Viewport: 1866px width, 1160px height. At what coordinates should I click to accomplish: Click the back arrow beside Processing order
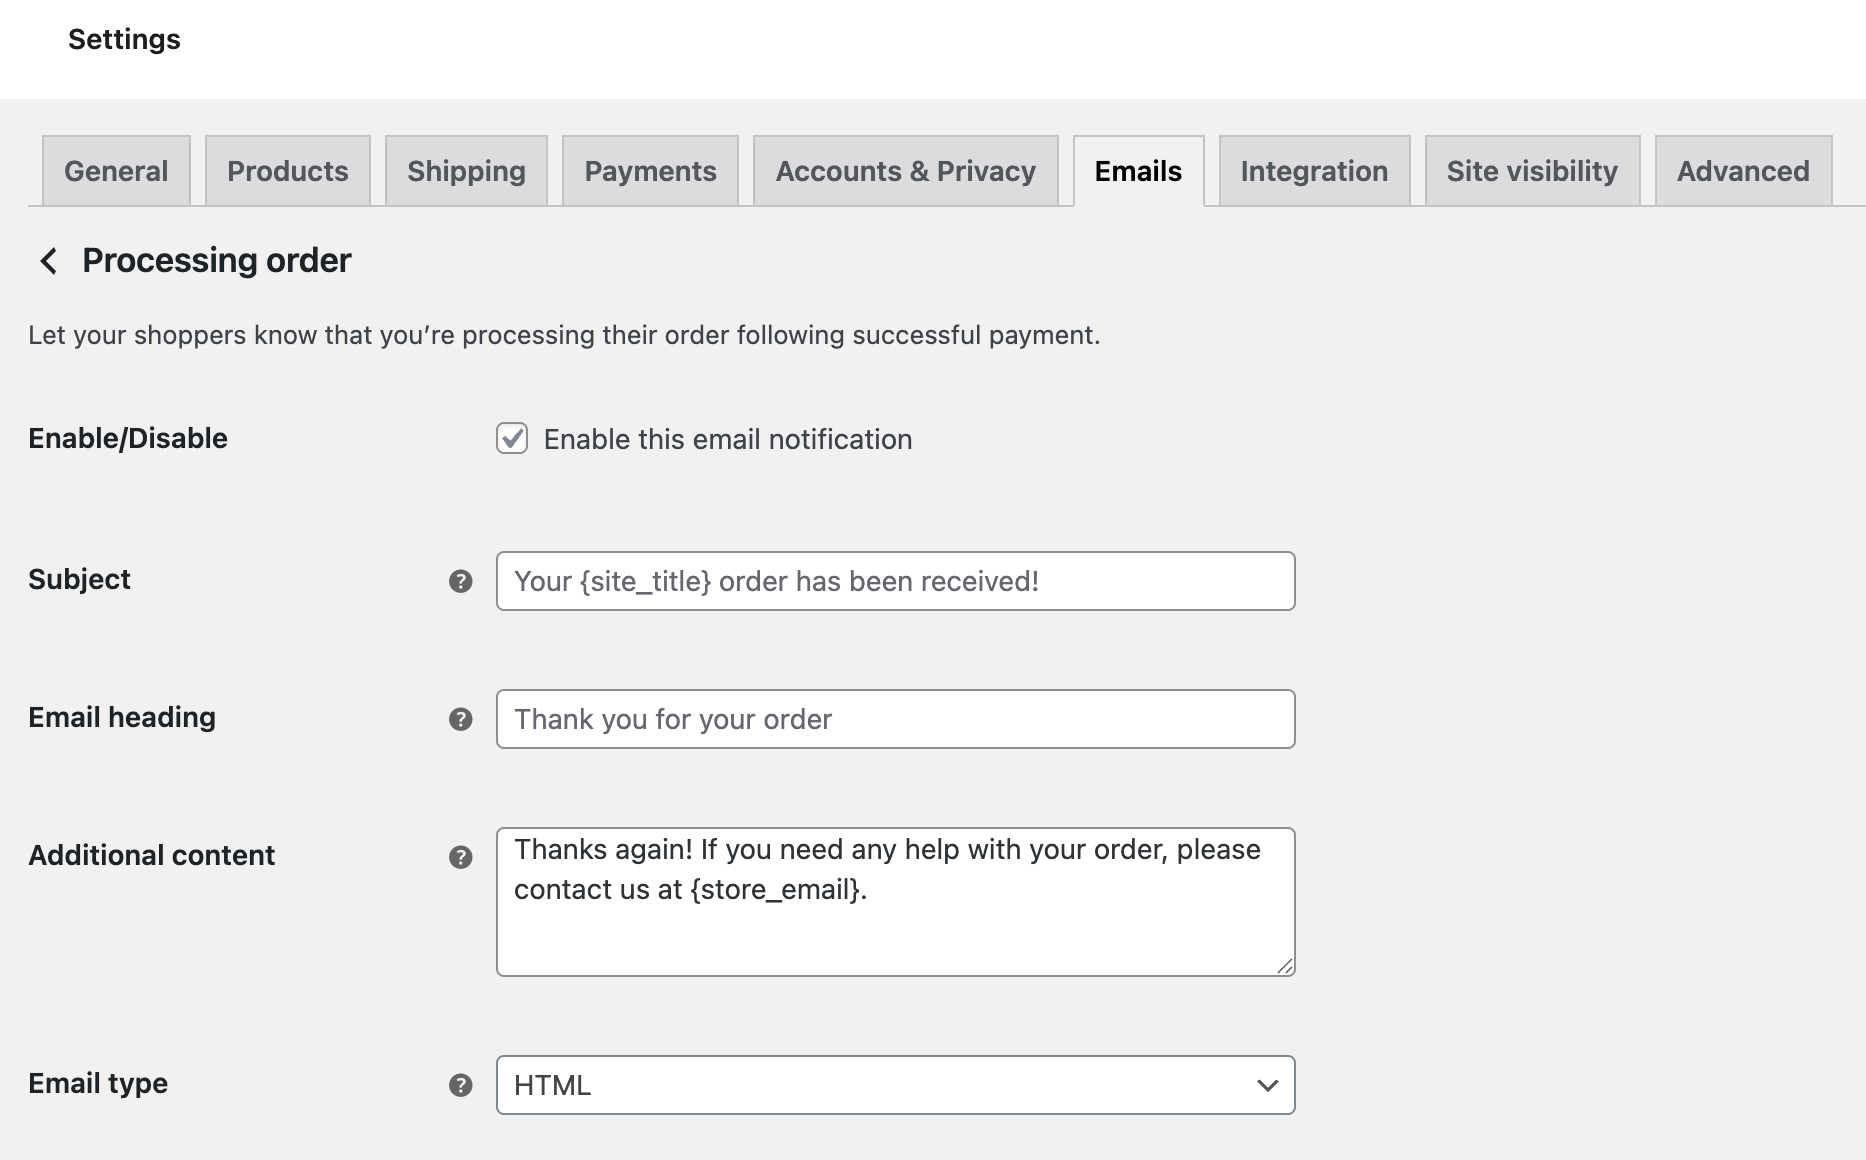pyautogui.click(x=47, y=260)
